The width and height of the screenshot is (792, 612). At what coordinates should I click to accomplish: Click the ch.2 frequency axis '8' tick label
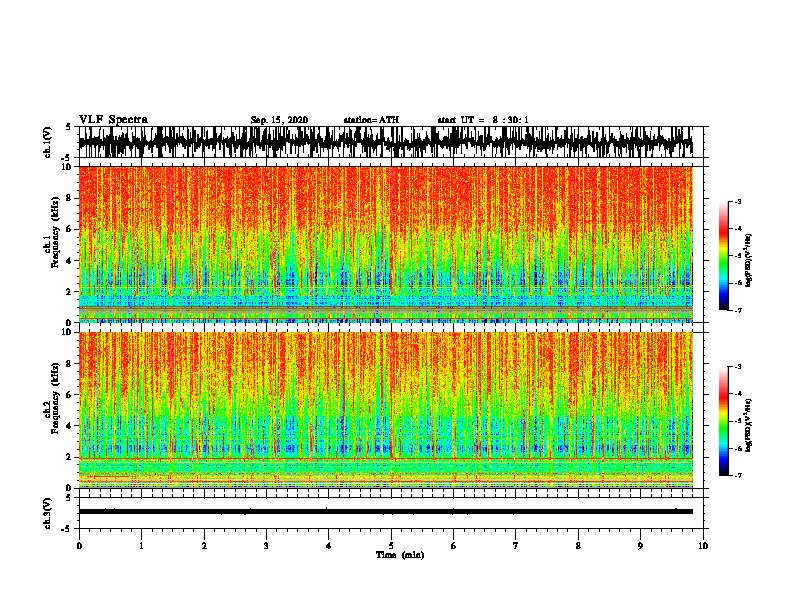[x=70, y=364]
